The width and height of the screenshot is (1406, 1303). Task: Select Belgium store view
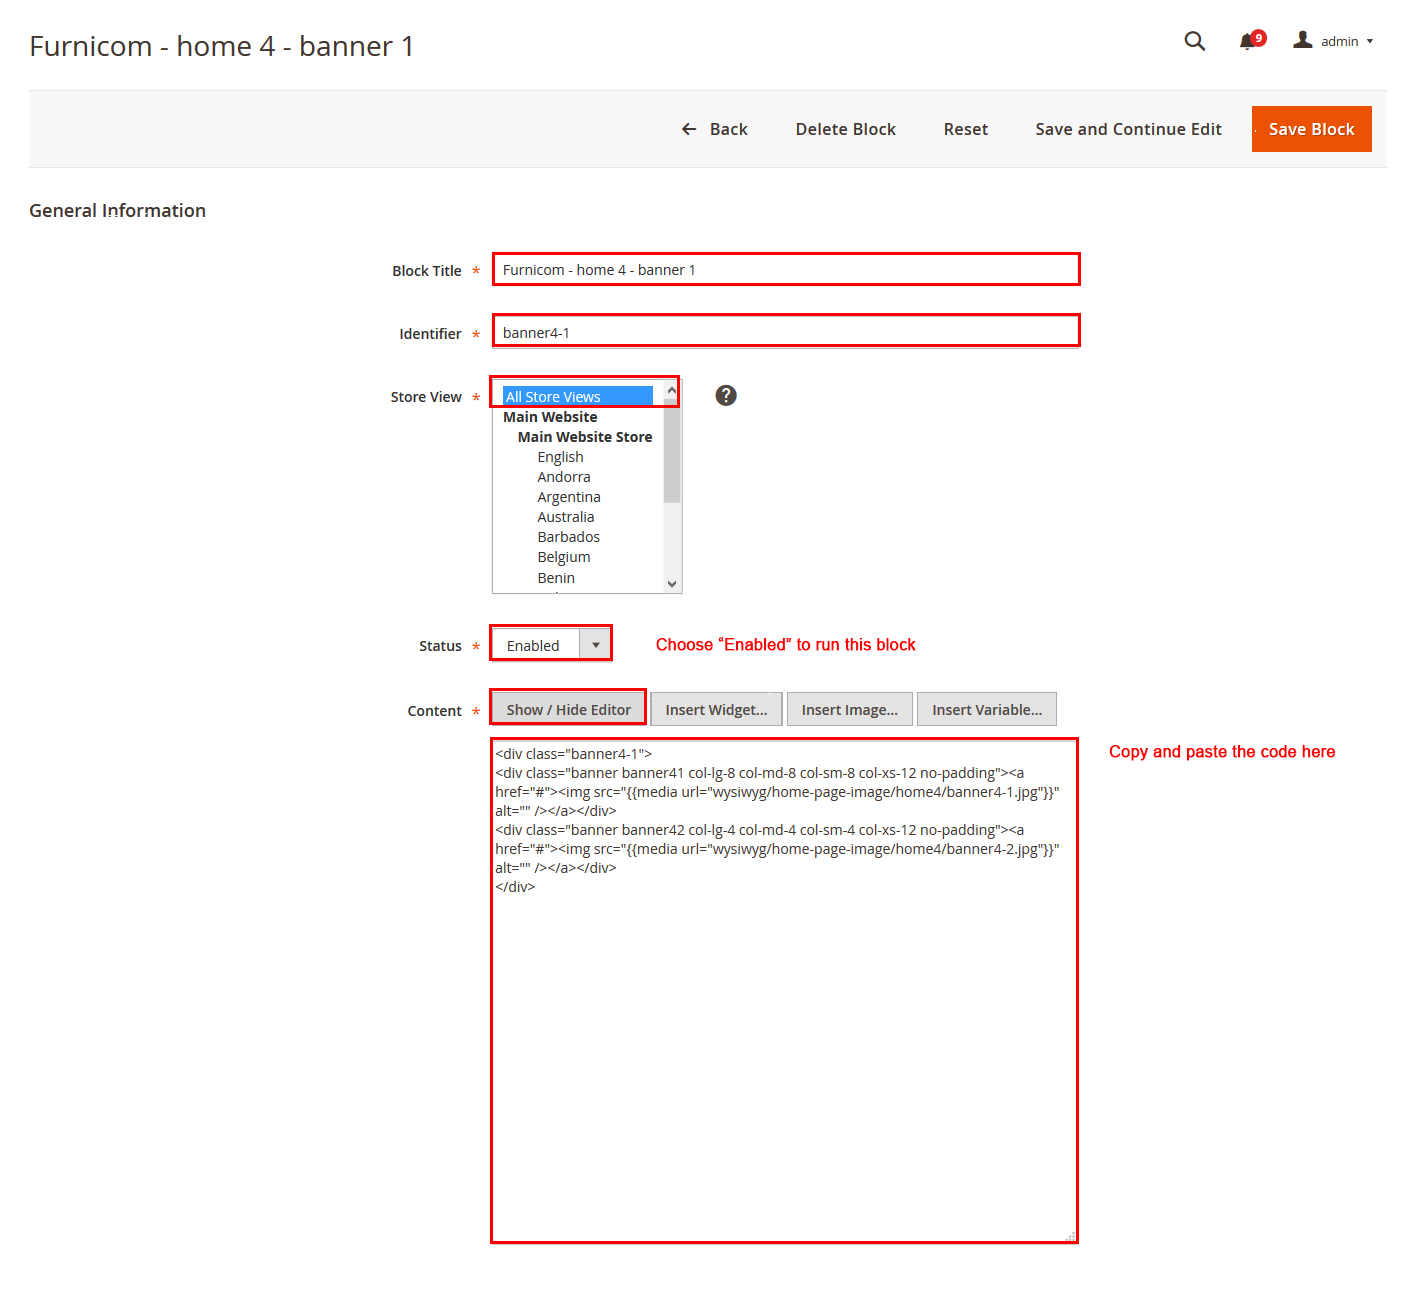(x=564, y=557)
